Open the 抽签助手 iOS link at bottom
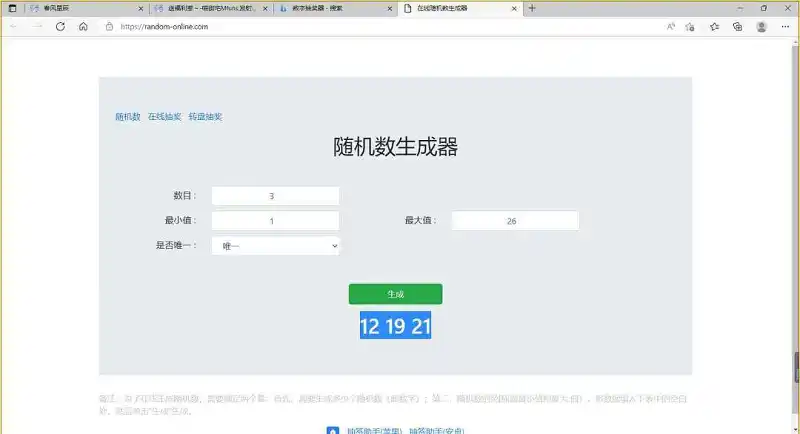The height and width of the screenshot is (434, 800). click(375, 431)
